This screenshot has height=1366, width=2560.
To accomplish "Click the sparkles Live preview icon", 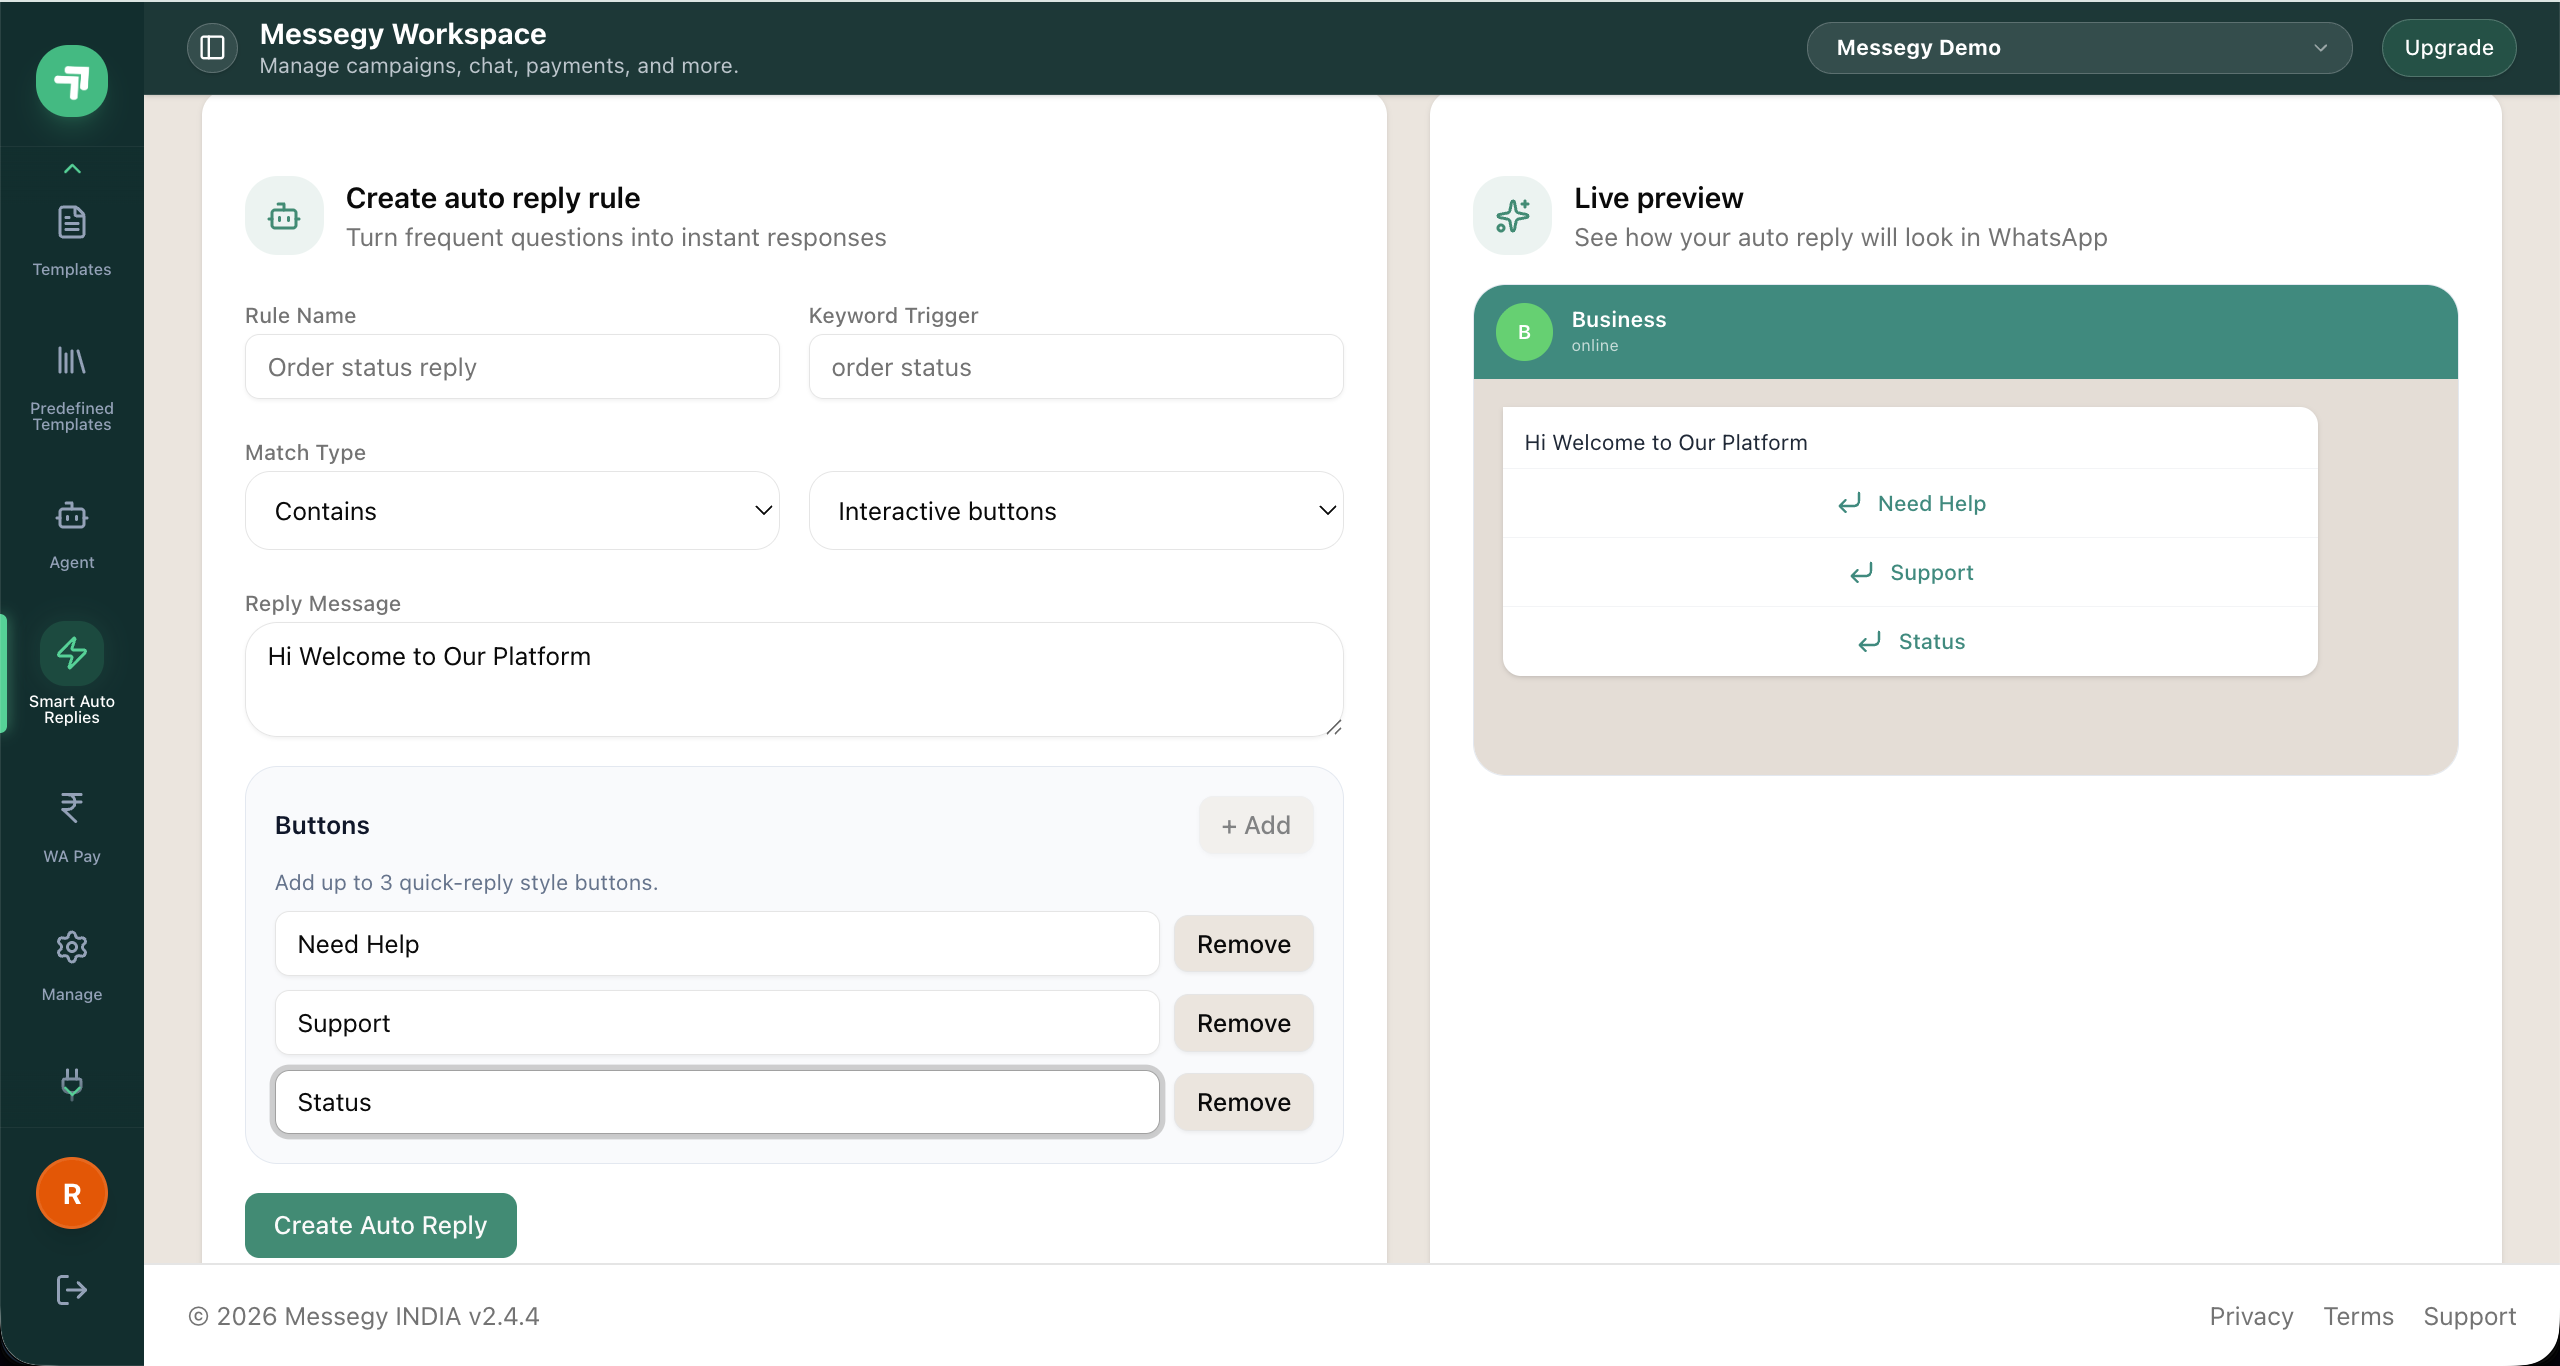I will point(1512,216).
